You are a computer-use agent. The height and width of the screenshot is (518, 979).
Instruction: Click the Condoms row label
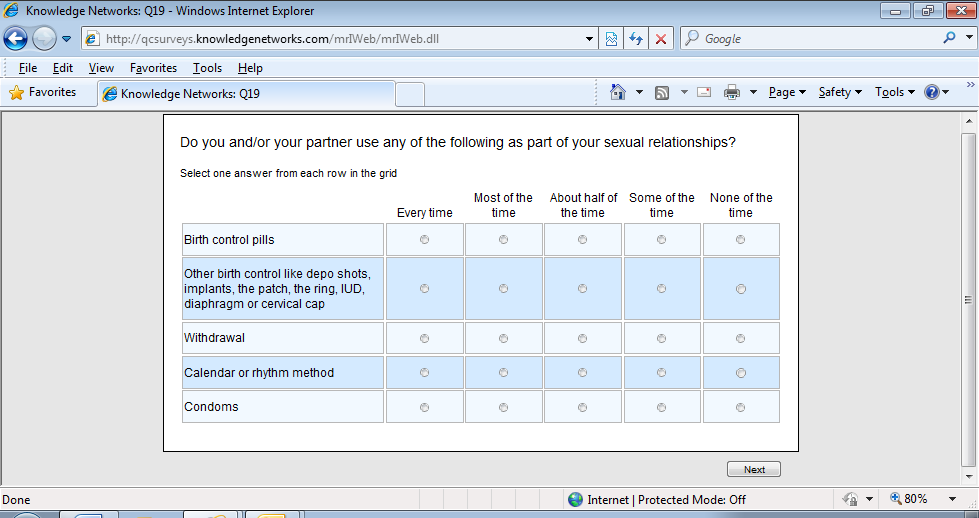[x=211, y=407]
